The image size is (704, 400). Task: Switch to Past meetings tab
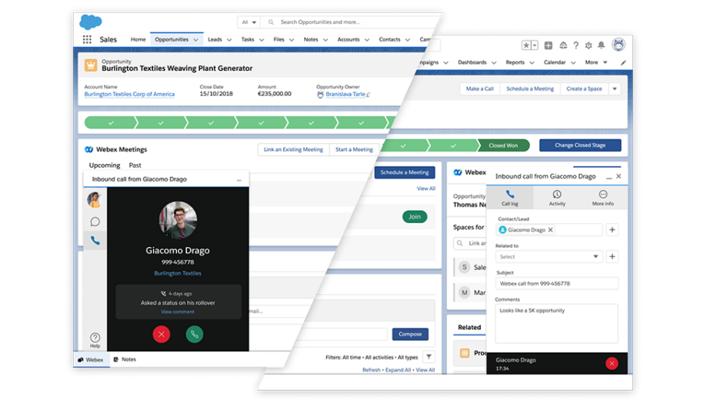click(135, 165)
